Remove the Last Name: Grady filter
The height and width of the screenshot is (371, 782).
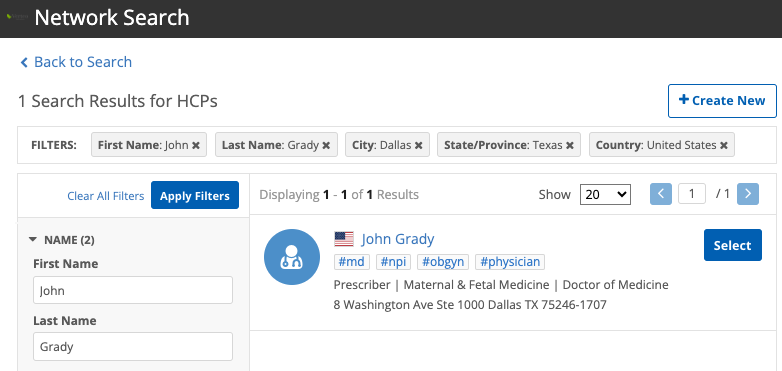point(326,145)
